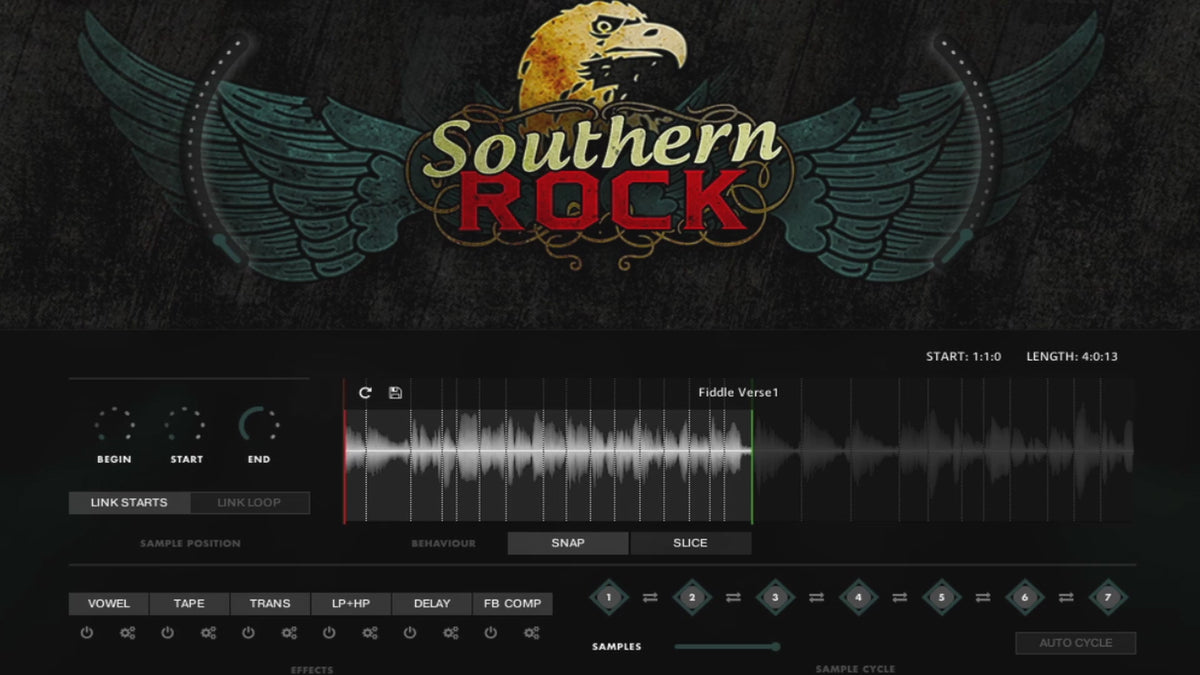Open settings gears for the VOWEL effect
Screen dimensions: 1200x675
pyautogui.click(x=127, y=633)
